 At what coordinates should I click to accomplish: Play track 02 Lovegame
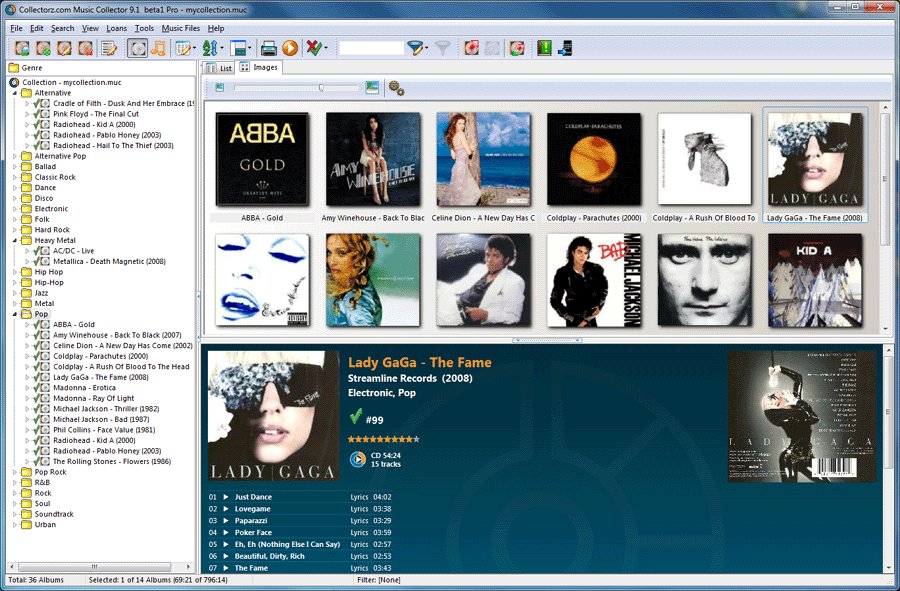(226, 509)
